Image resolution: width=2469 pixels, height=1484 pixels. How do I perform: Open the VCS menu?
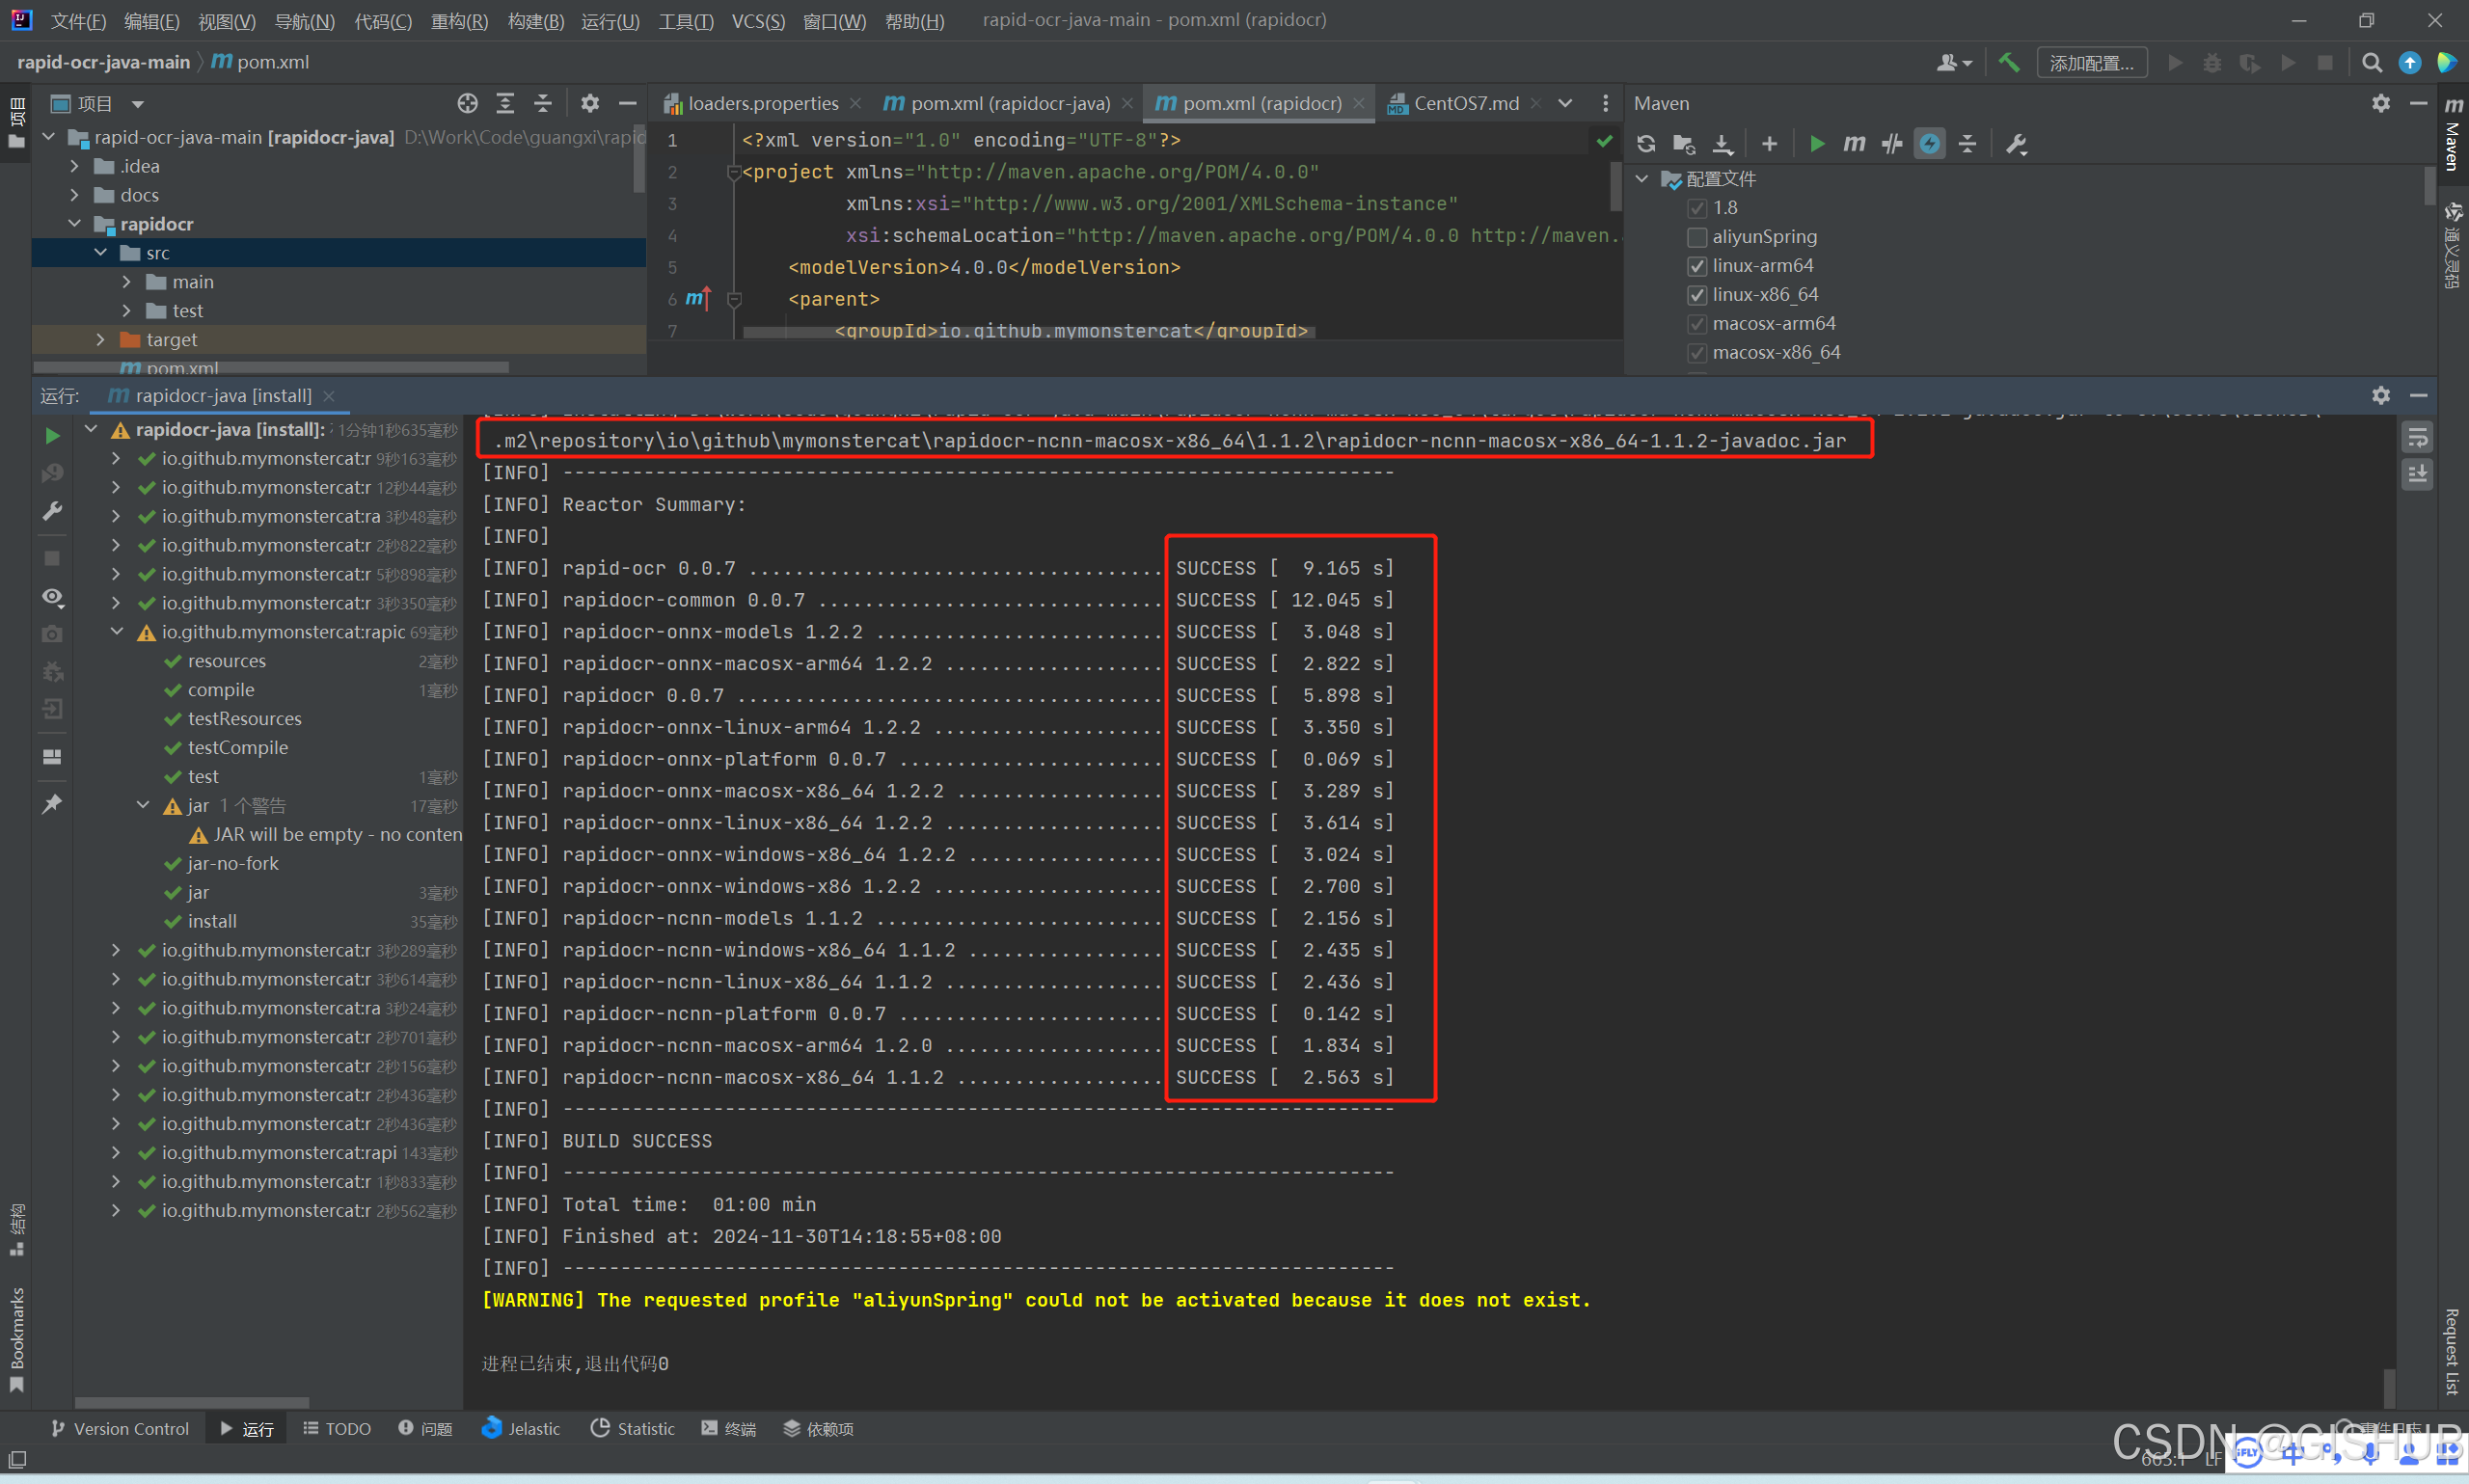tap(757, 20)
